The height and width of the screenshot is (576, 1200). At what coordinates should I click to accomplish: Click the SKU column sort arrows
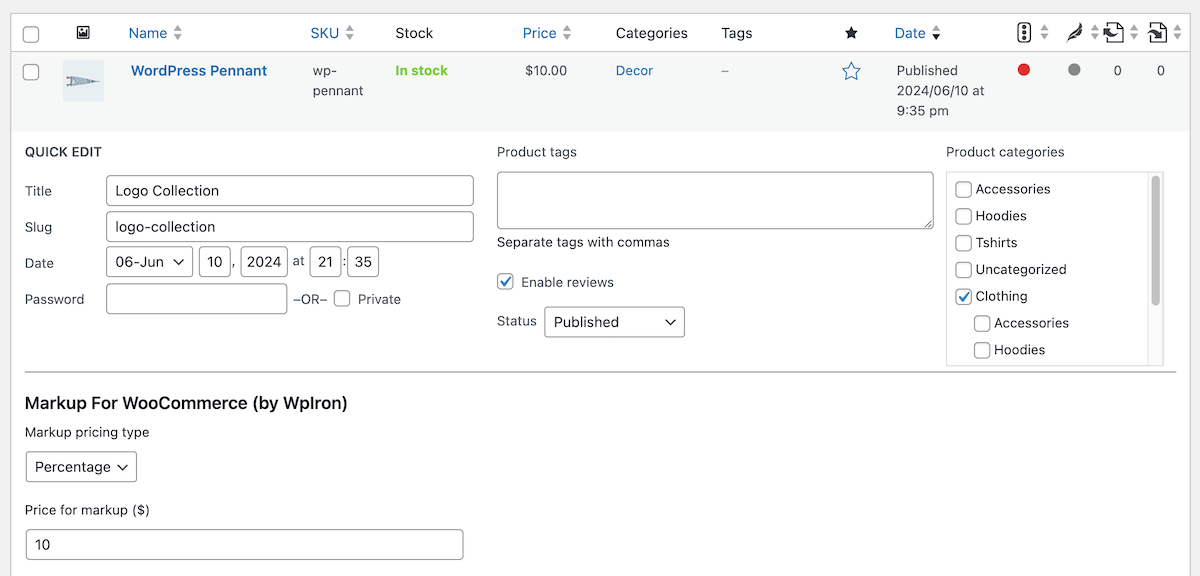[x=350, y=33]
